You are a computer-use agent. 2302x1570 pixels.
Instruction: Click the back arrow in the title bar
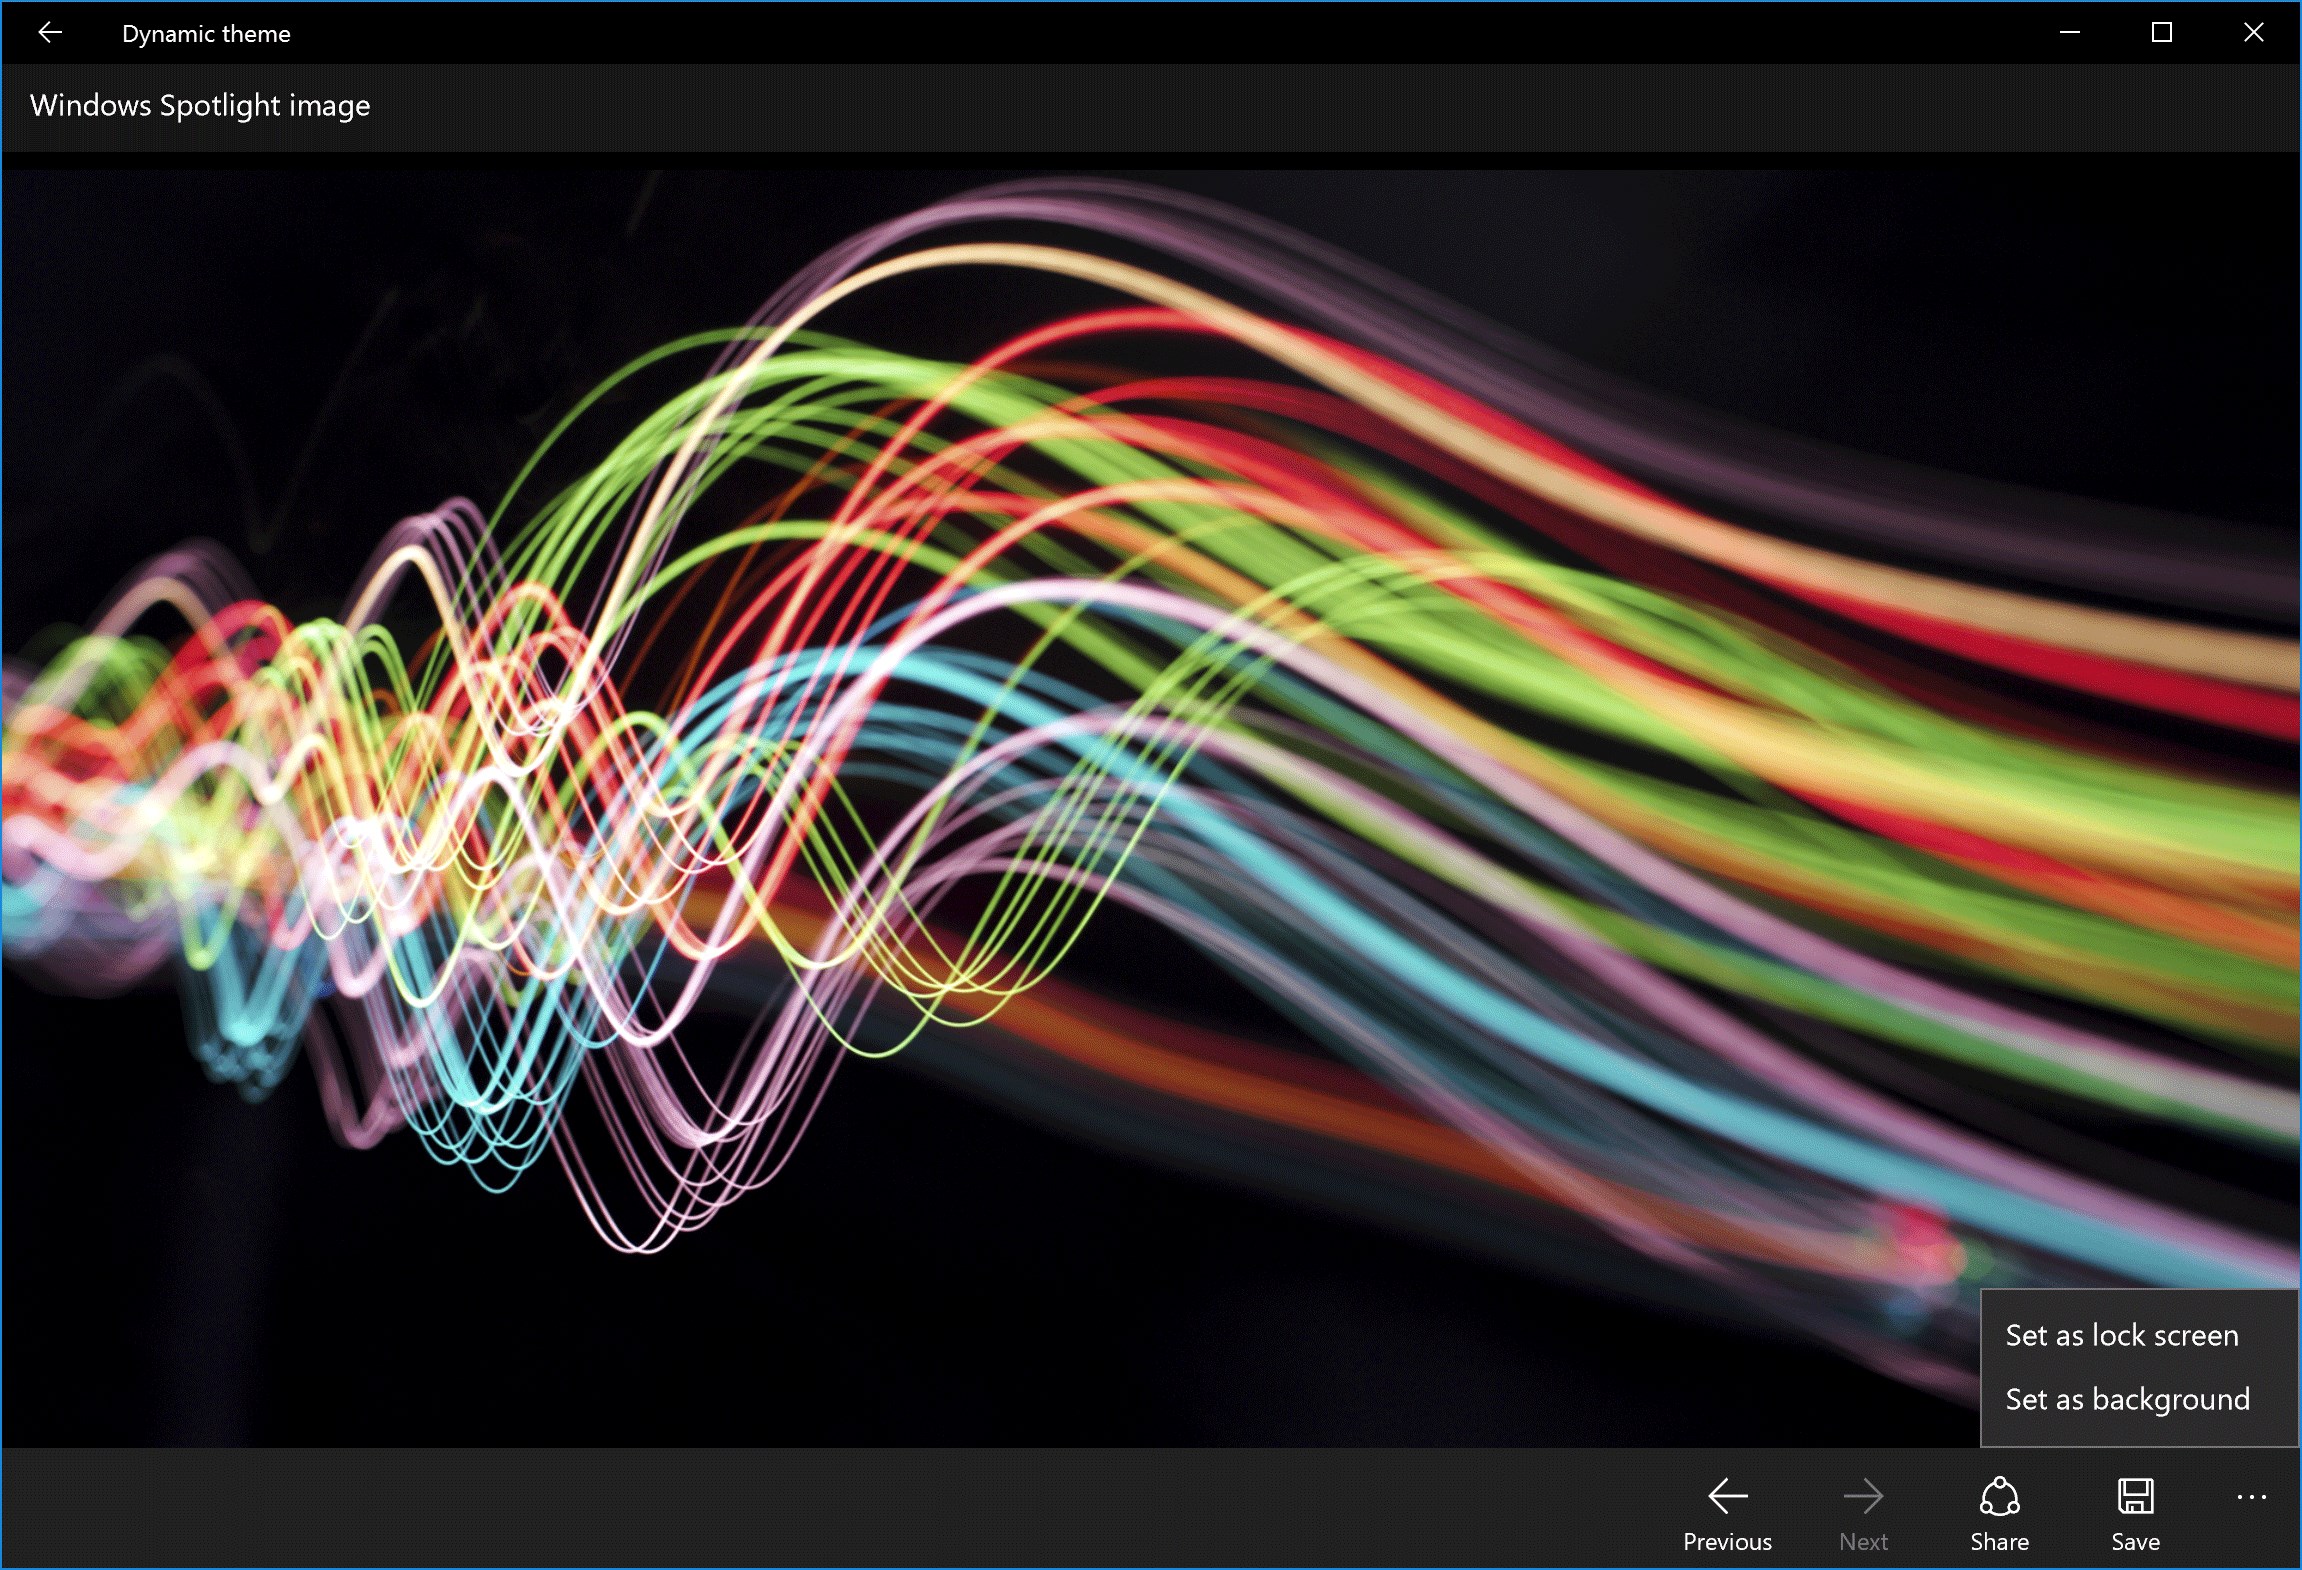50,32
